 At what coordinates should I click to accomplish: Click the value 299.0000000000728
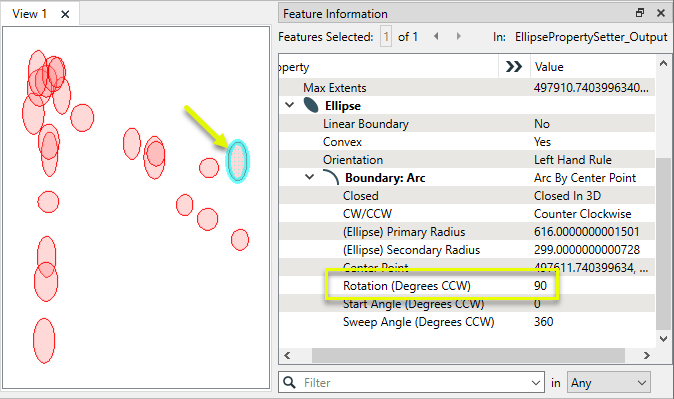pyautogui.click(x=587, y=250)
